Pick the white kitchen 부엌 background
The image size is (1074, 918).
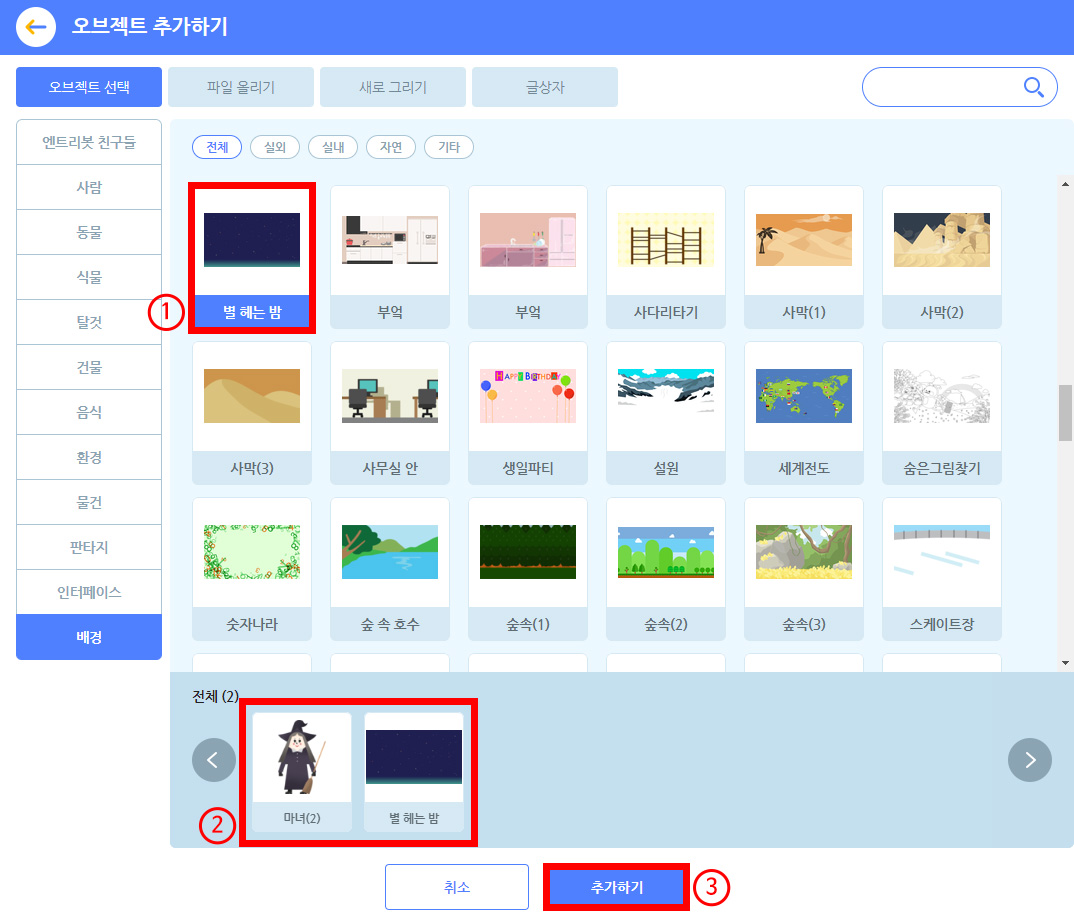[x=390, y=258]
